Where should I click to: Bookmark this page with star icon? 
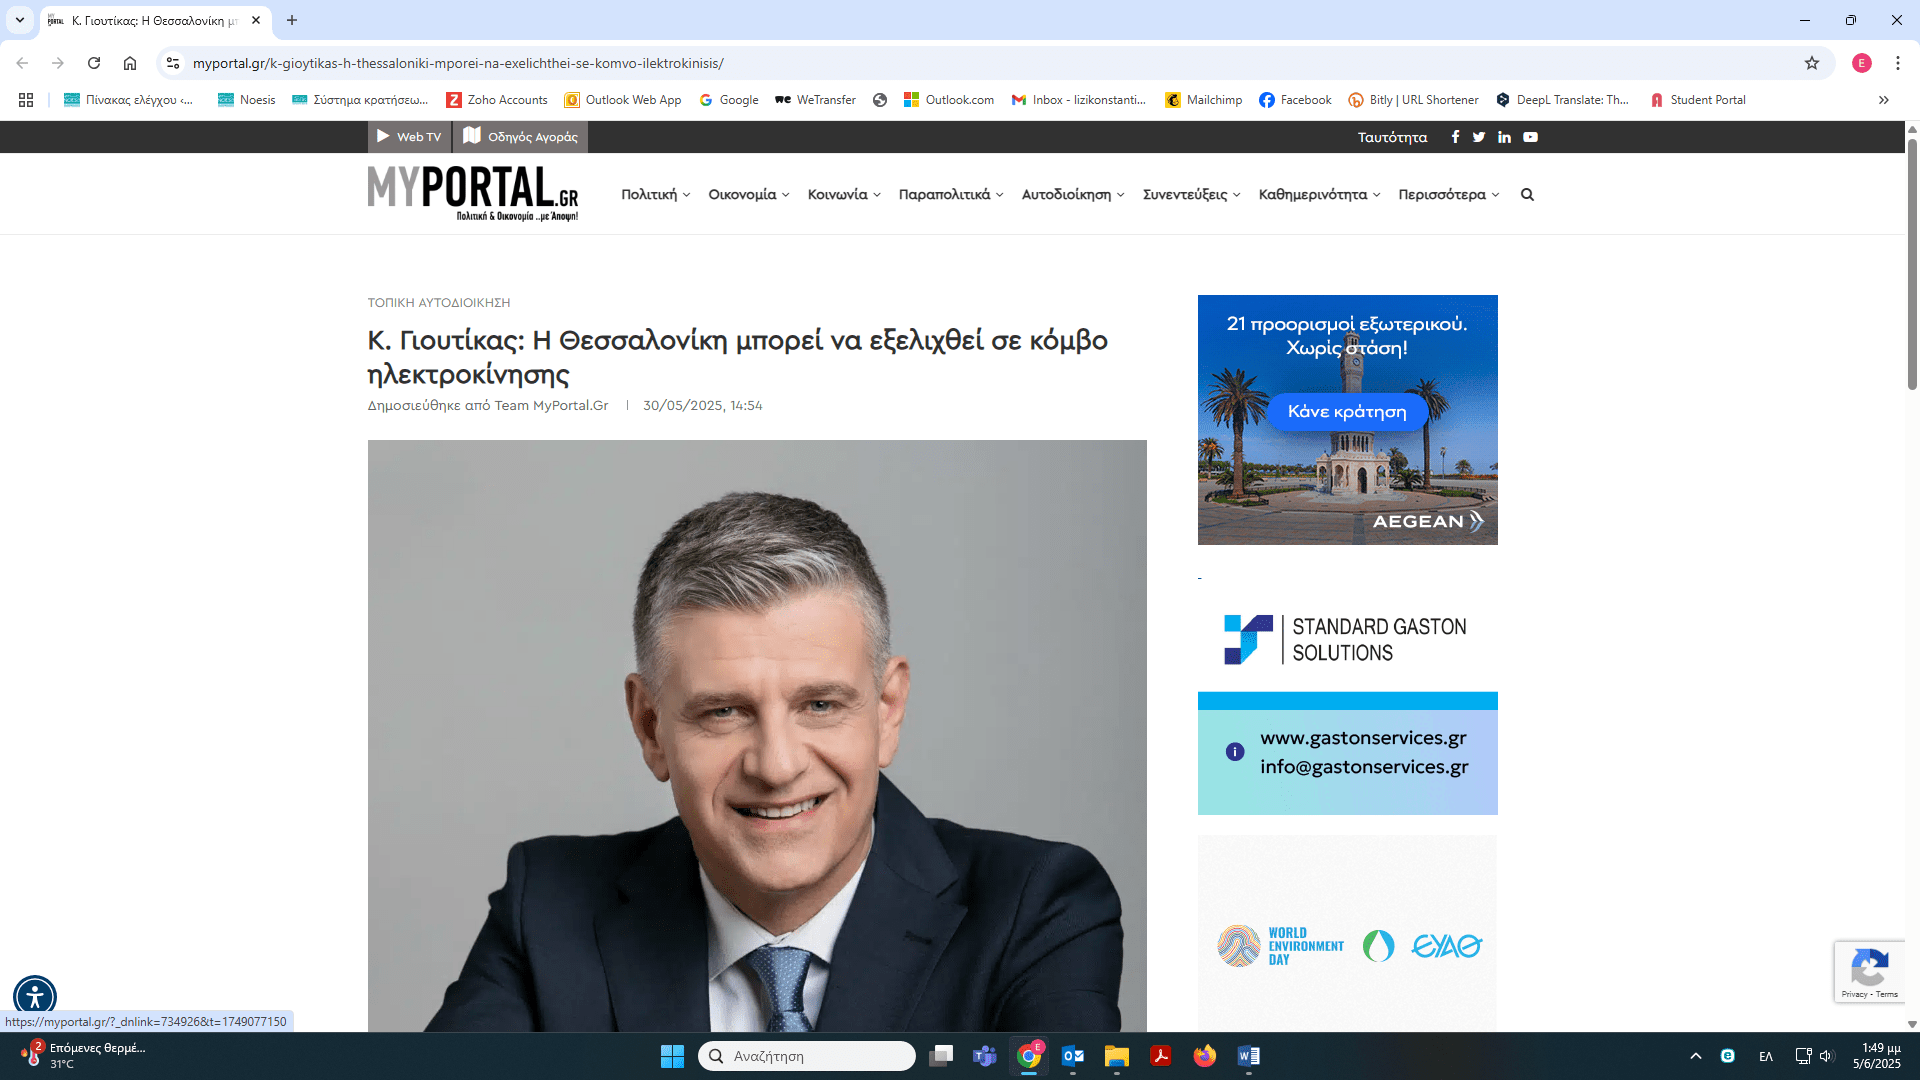1812,63
